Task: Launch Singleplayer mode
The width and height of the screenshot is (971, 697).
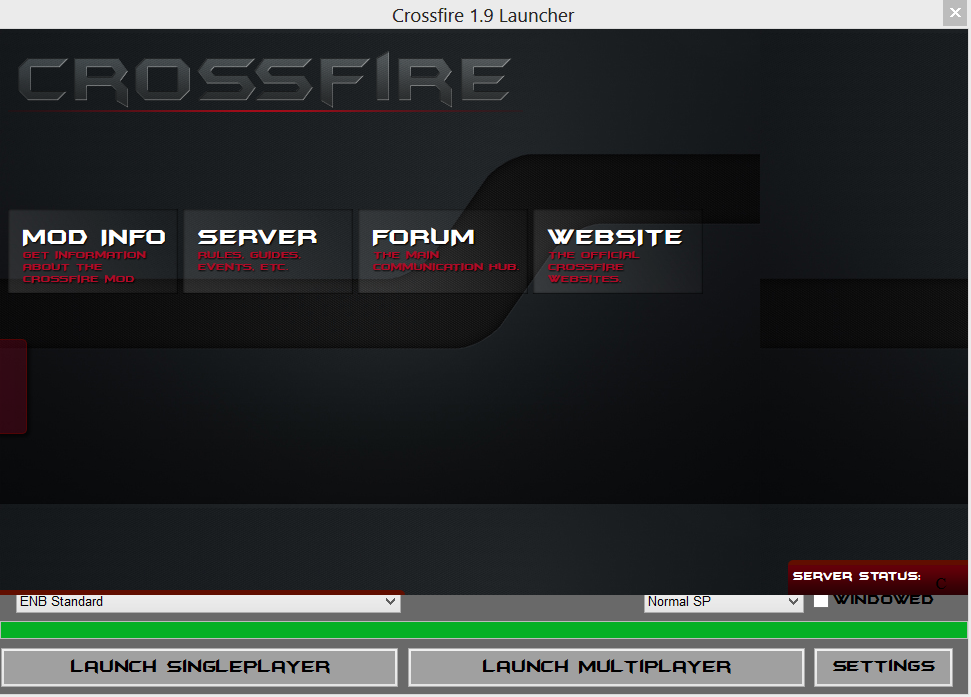Action: (x=199, y=667)
